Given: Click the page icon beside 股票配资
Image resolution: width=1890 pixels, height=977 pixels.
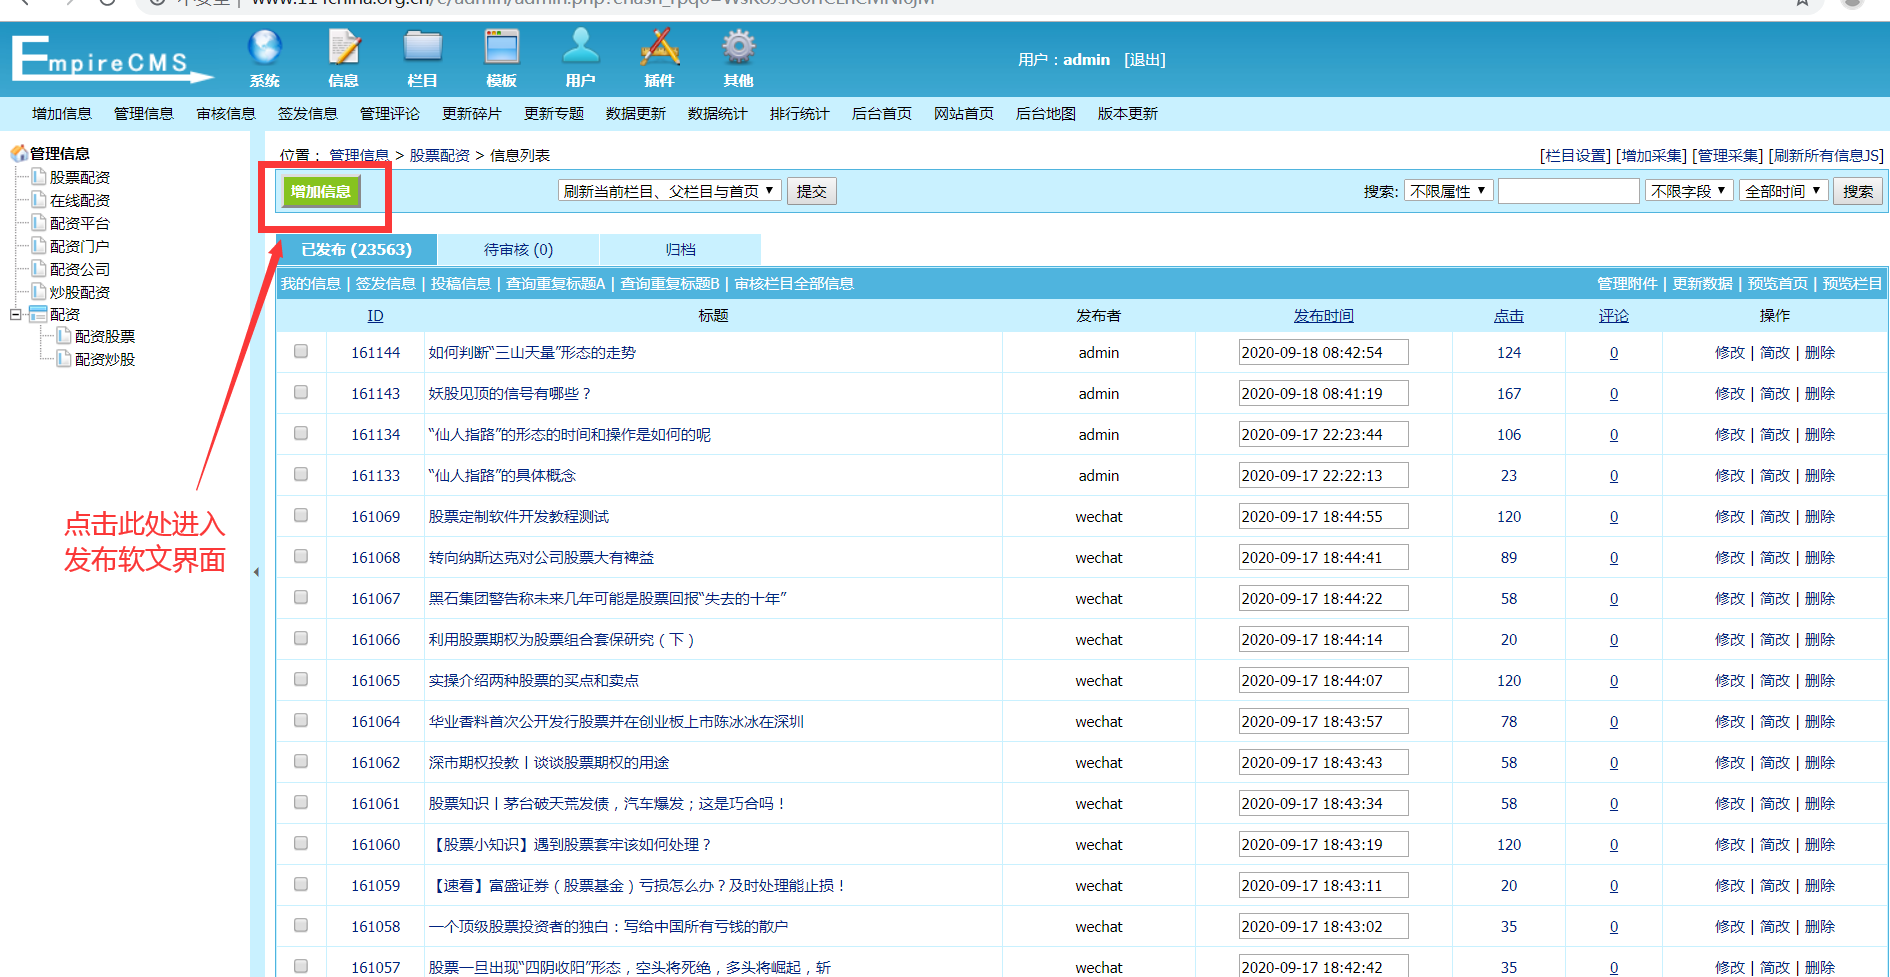Looking at the screenshot, I should (39, 177).
